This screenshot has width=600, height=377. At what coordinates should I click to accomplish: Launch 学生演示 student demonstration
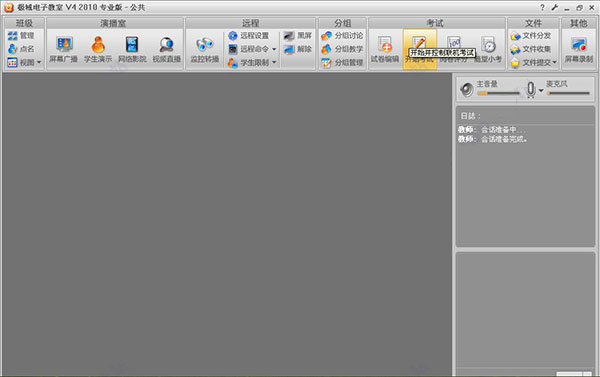click(98, 50)
